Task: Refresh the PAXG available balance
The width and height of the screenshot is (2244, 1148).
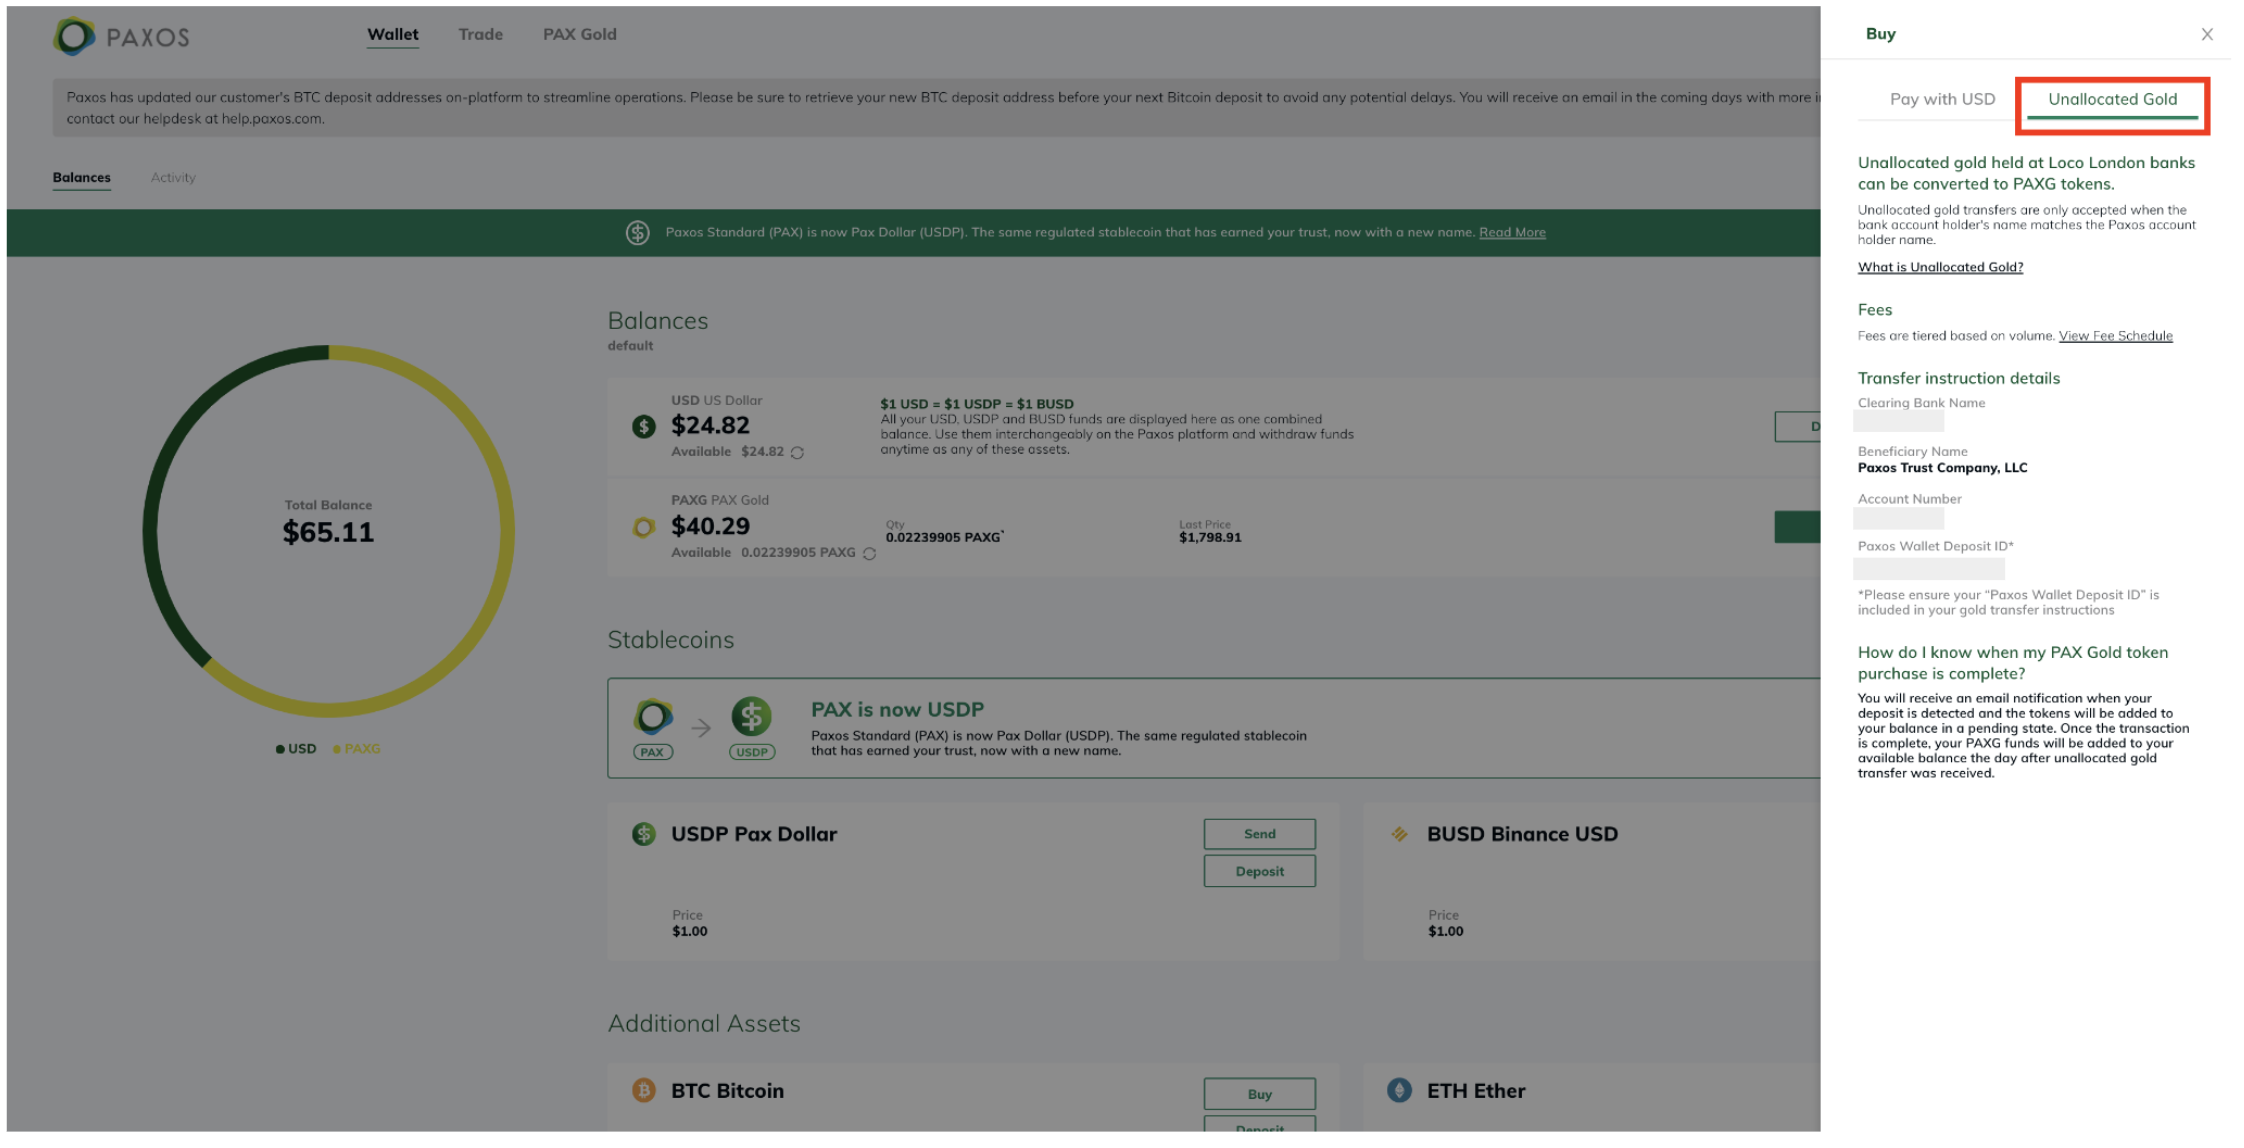Action: point(869,554)
